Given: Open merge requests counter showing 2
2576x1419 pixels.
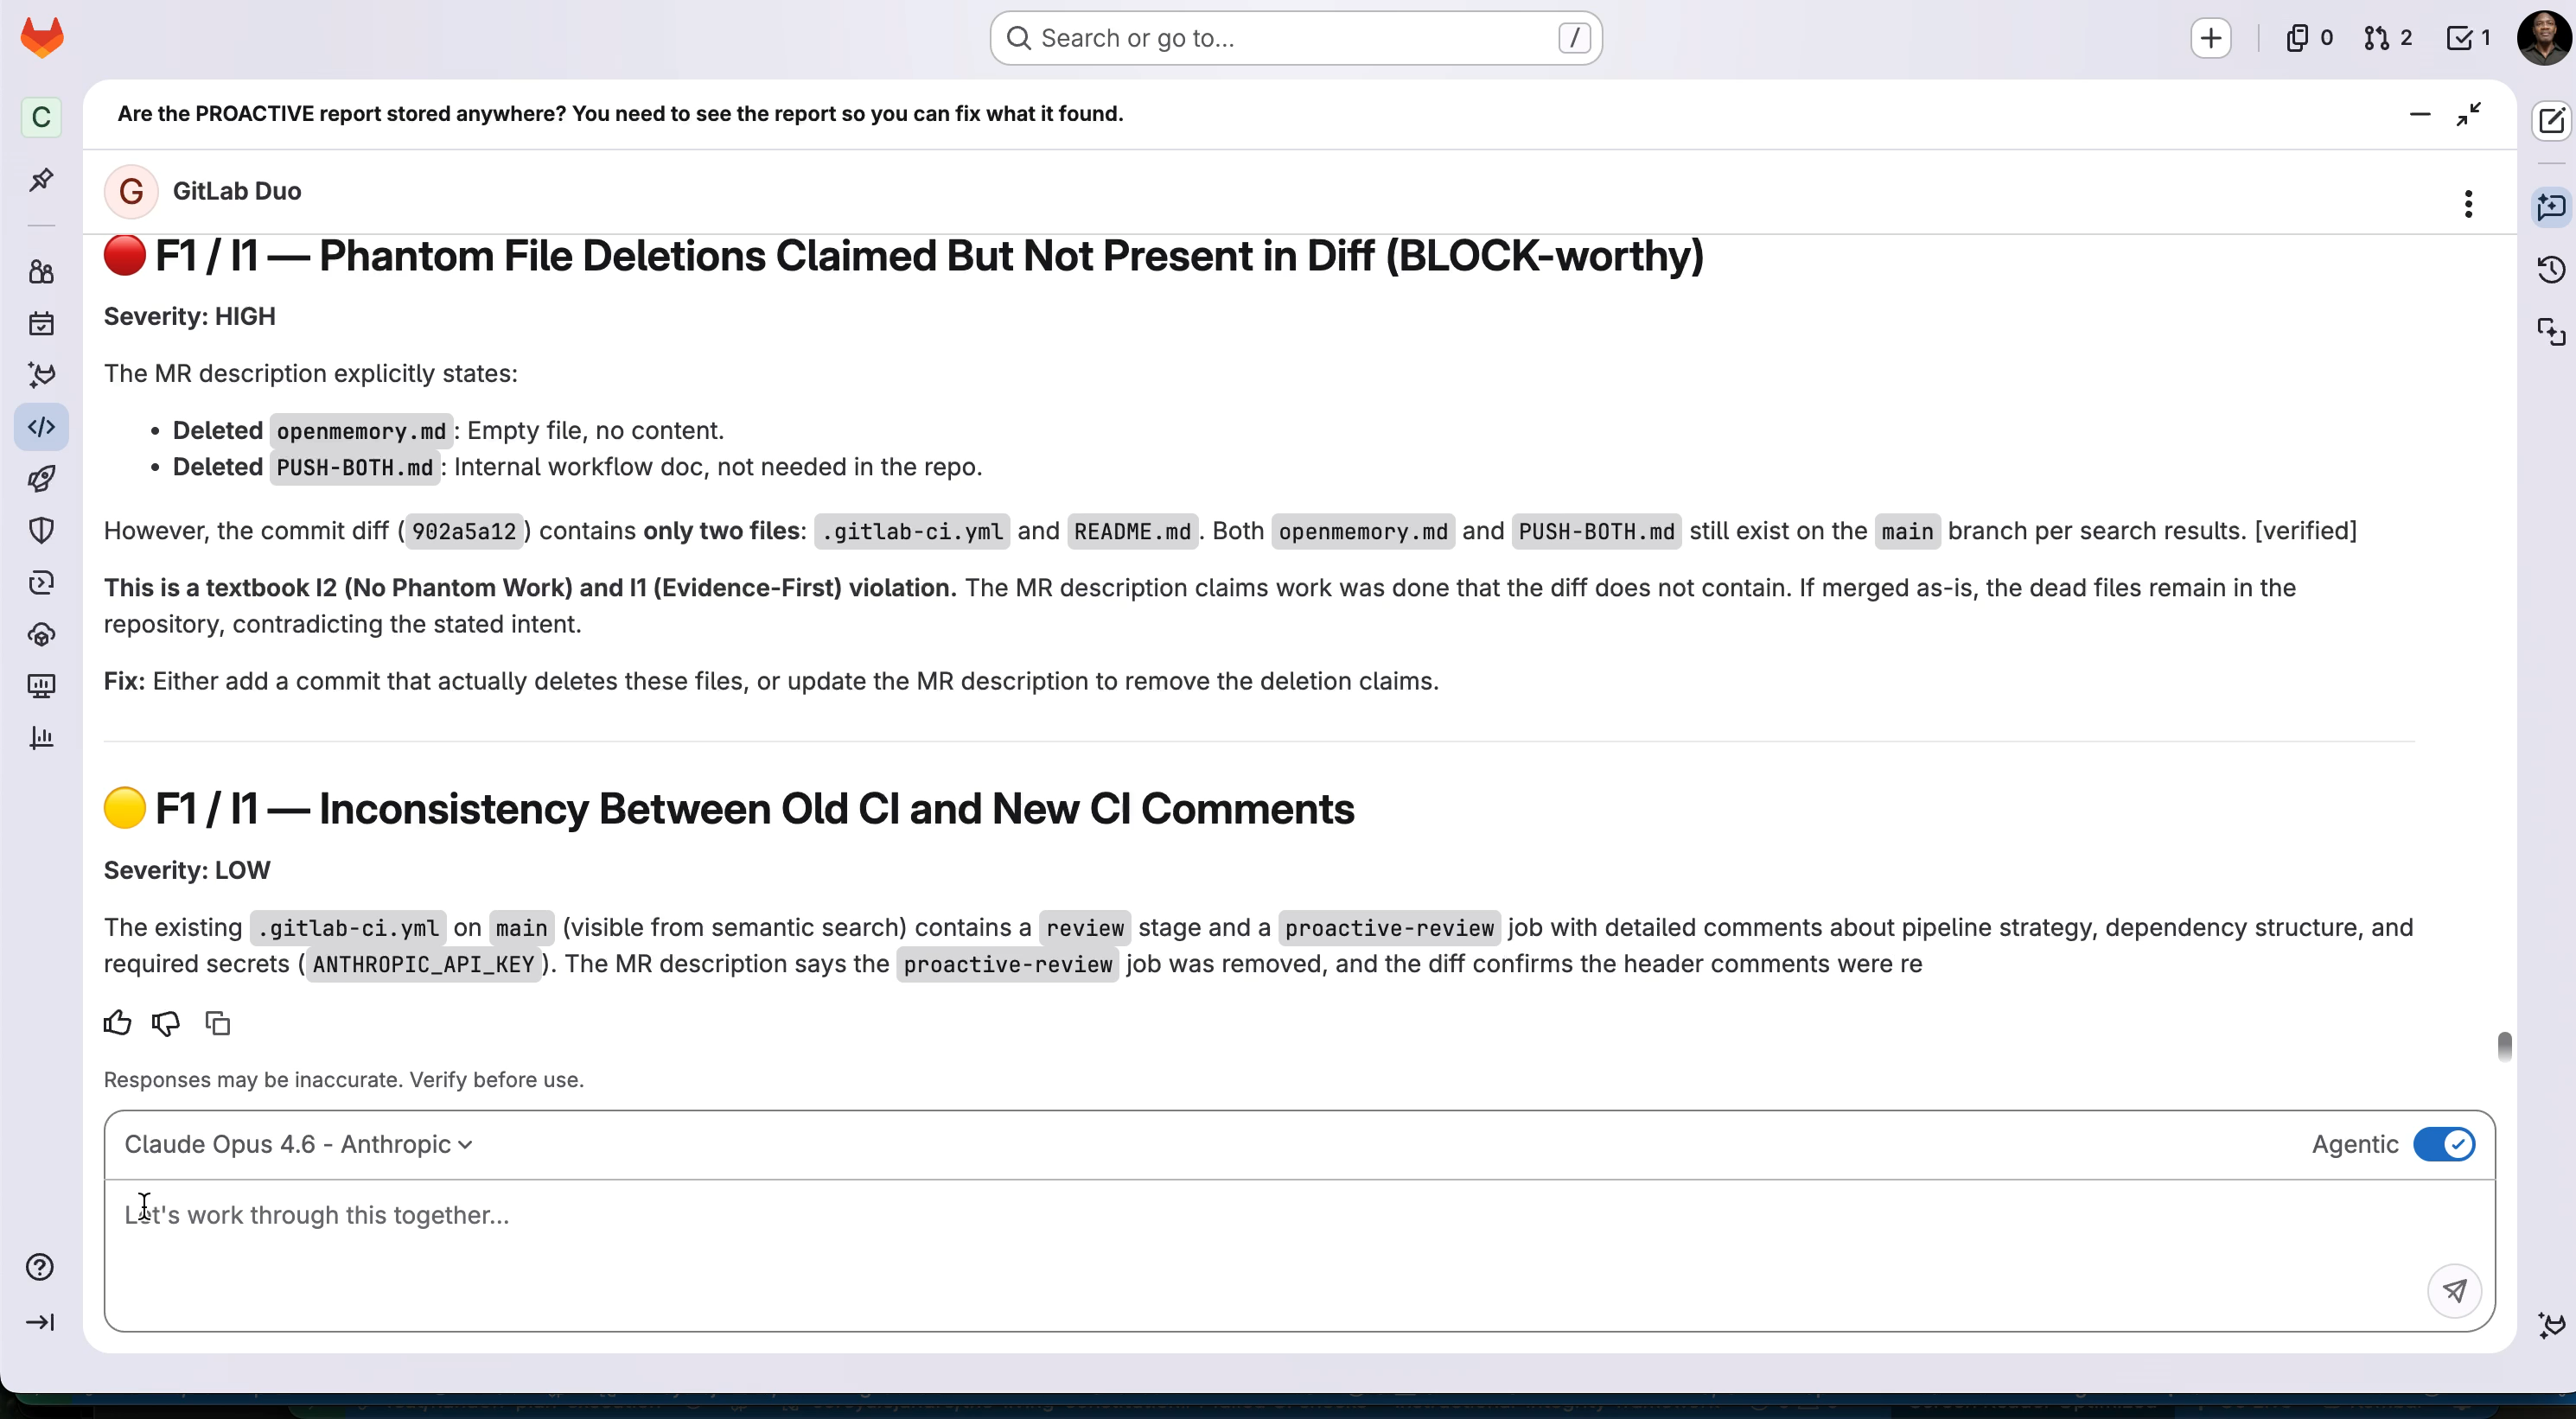Looking at the screenshot, I should click(2388, 38).
